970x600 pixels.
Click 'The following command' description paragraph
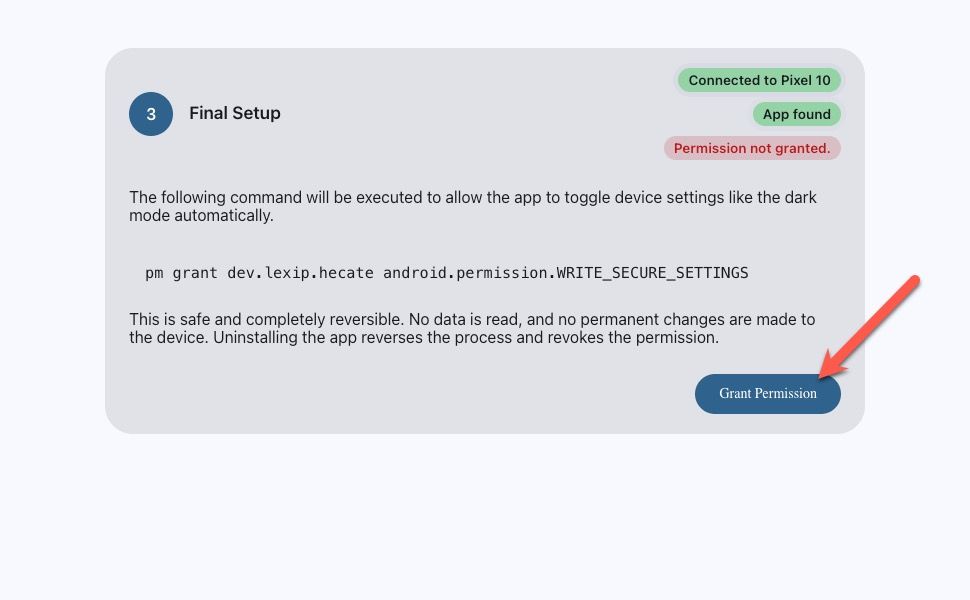click(x=473, y=206)
